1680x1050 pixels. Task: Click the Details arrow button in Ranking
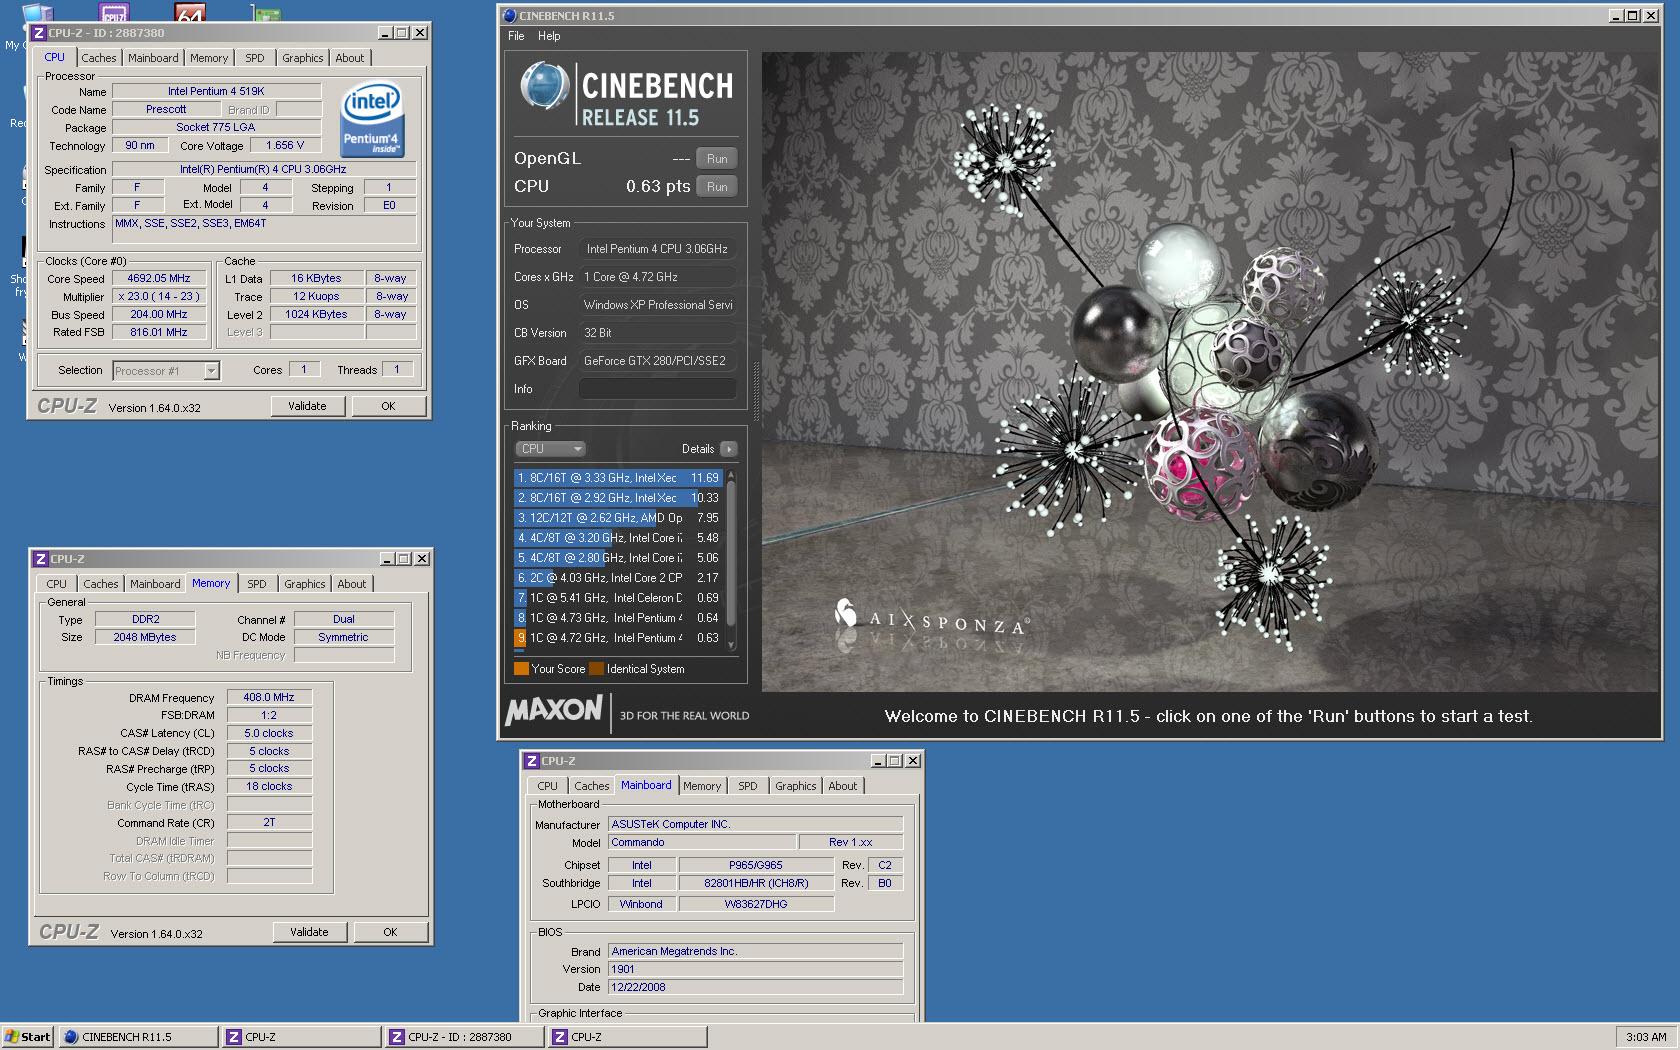click(x=729, y=449)
